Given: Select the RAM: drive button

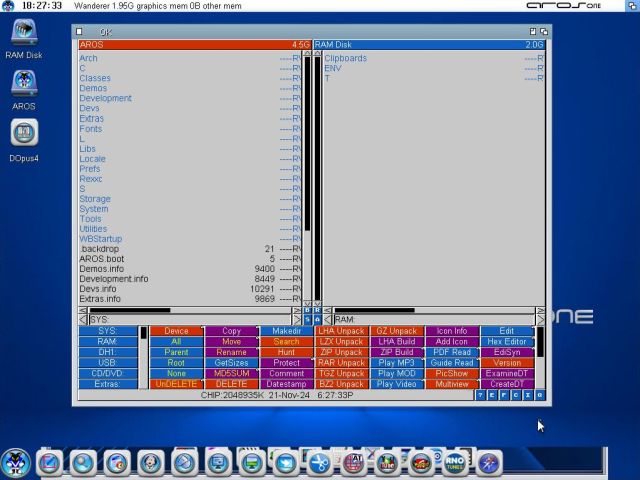Looking at the screenshot, I should click(108, 342).
